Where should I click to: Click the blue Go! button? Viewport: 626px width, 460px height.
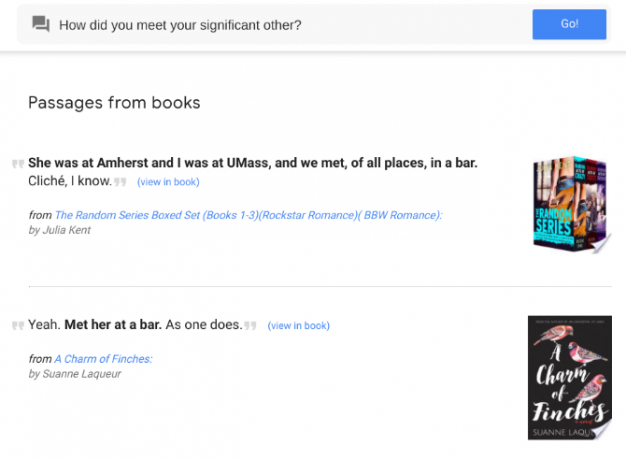[569, 24]
